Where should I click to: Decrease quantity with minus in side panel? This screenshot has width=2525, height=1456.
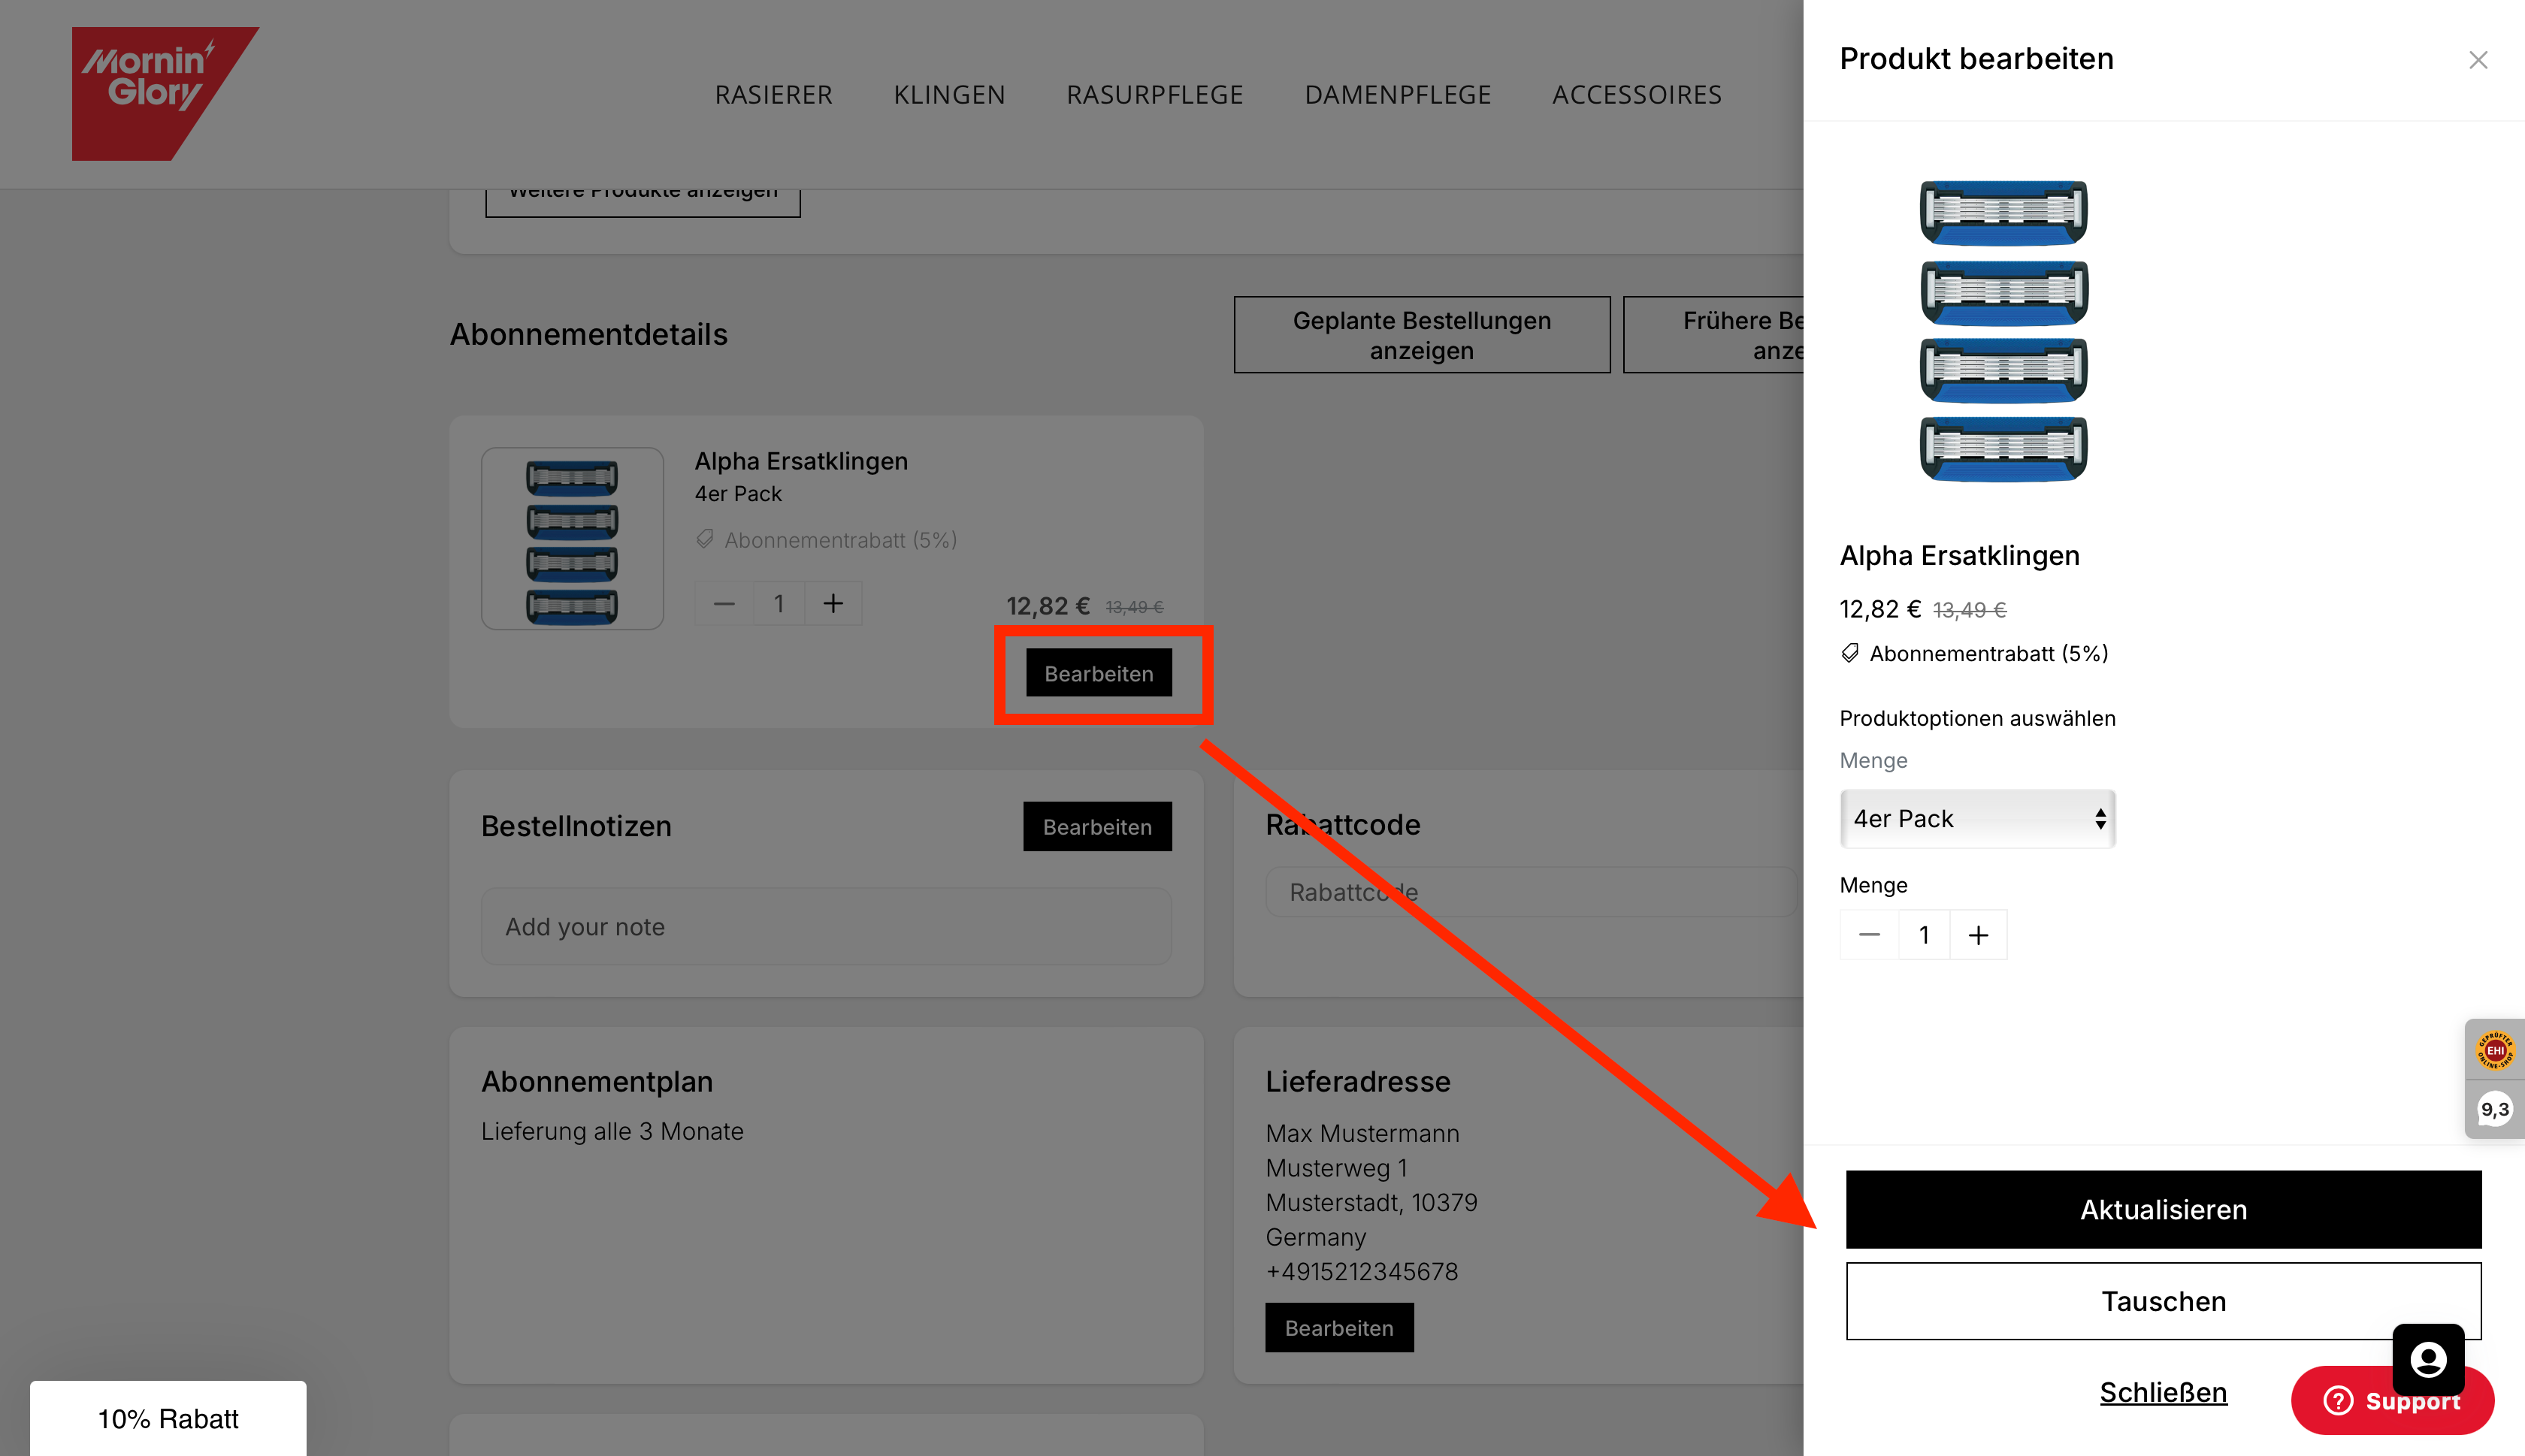click(1869, 935)
